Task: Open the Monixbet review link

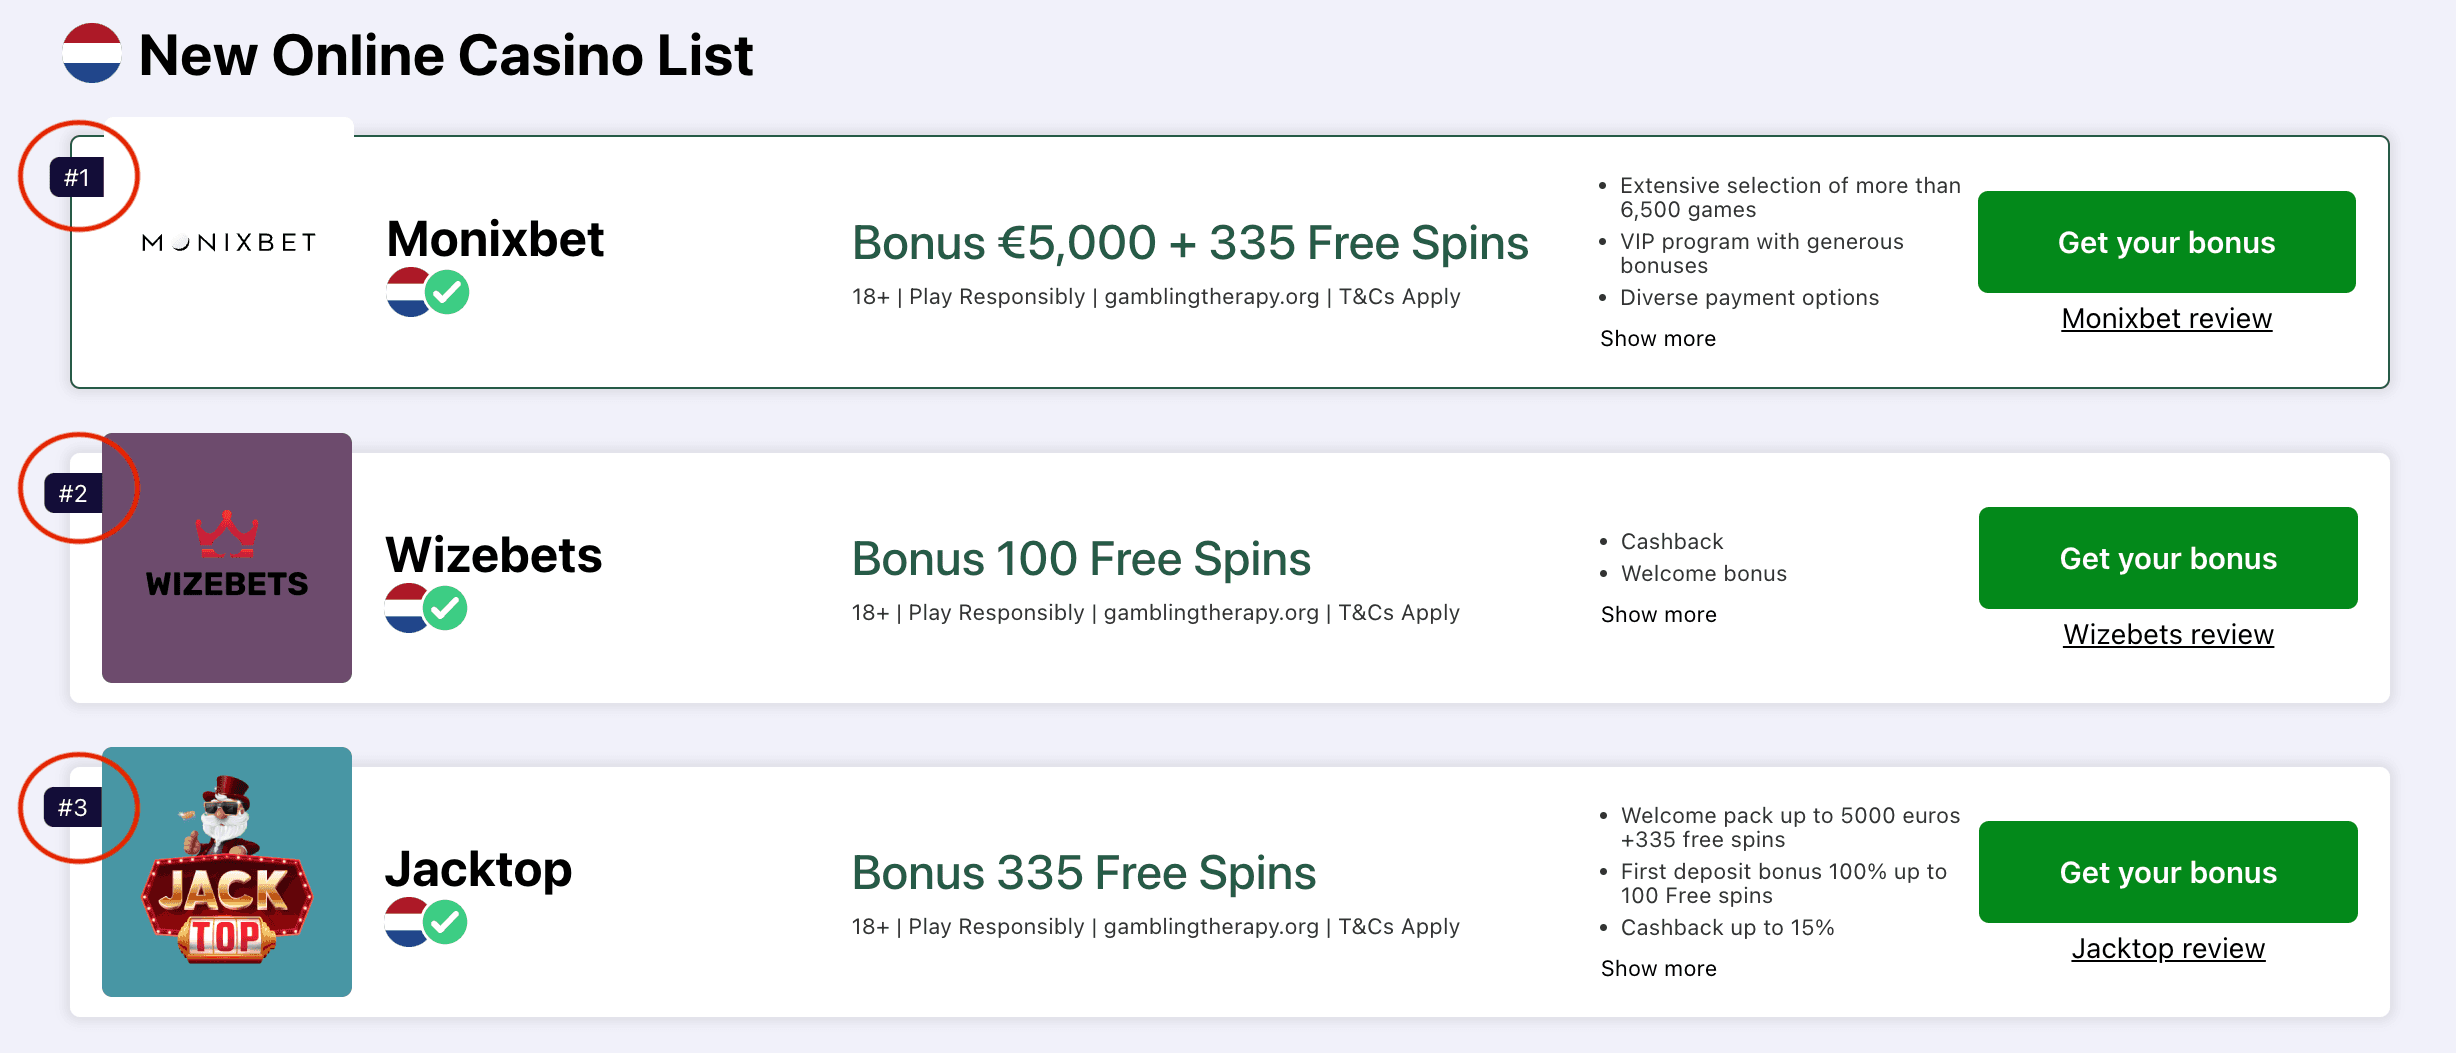Action: click(x=2166, y=319)
